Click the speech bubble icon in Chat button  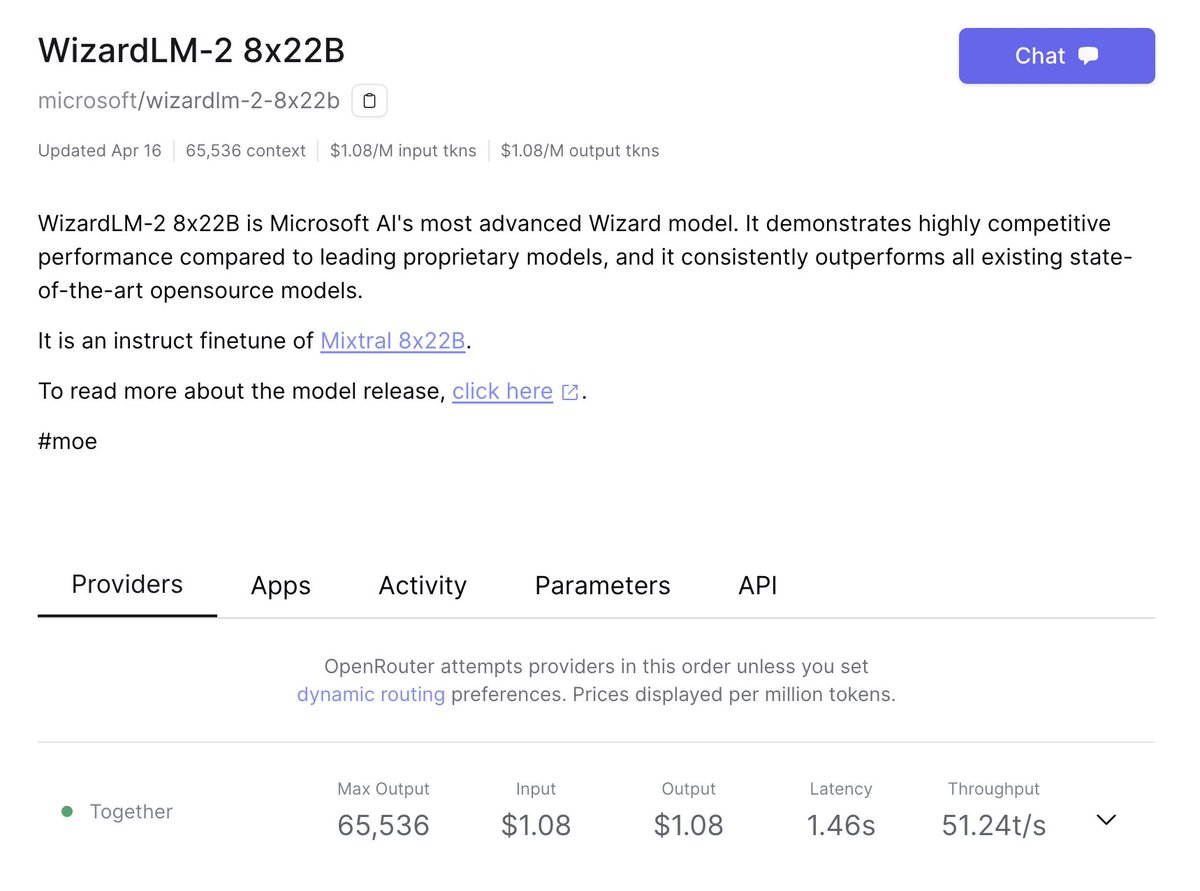[1089, 56]
